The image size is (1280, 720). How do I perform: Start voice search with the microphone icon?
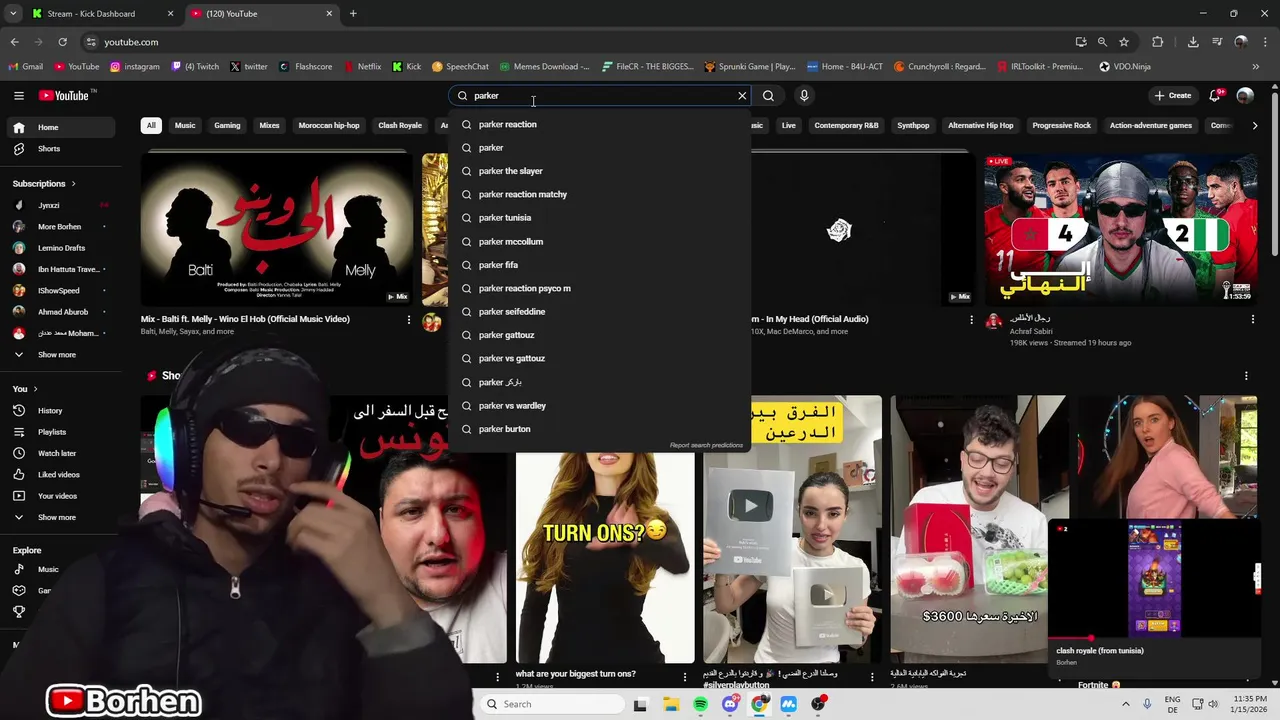tap(804, 95)
